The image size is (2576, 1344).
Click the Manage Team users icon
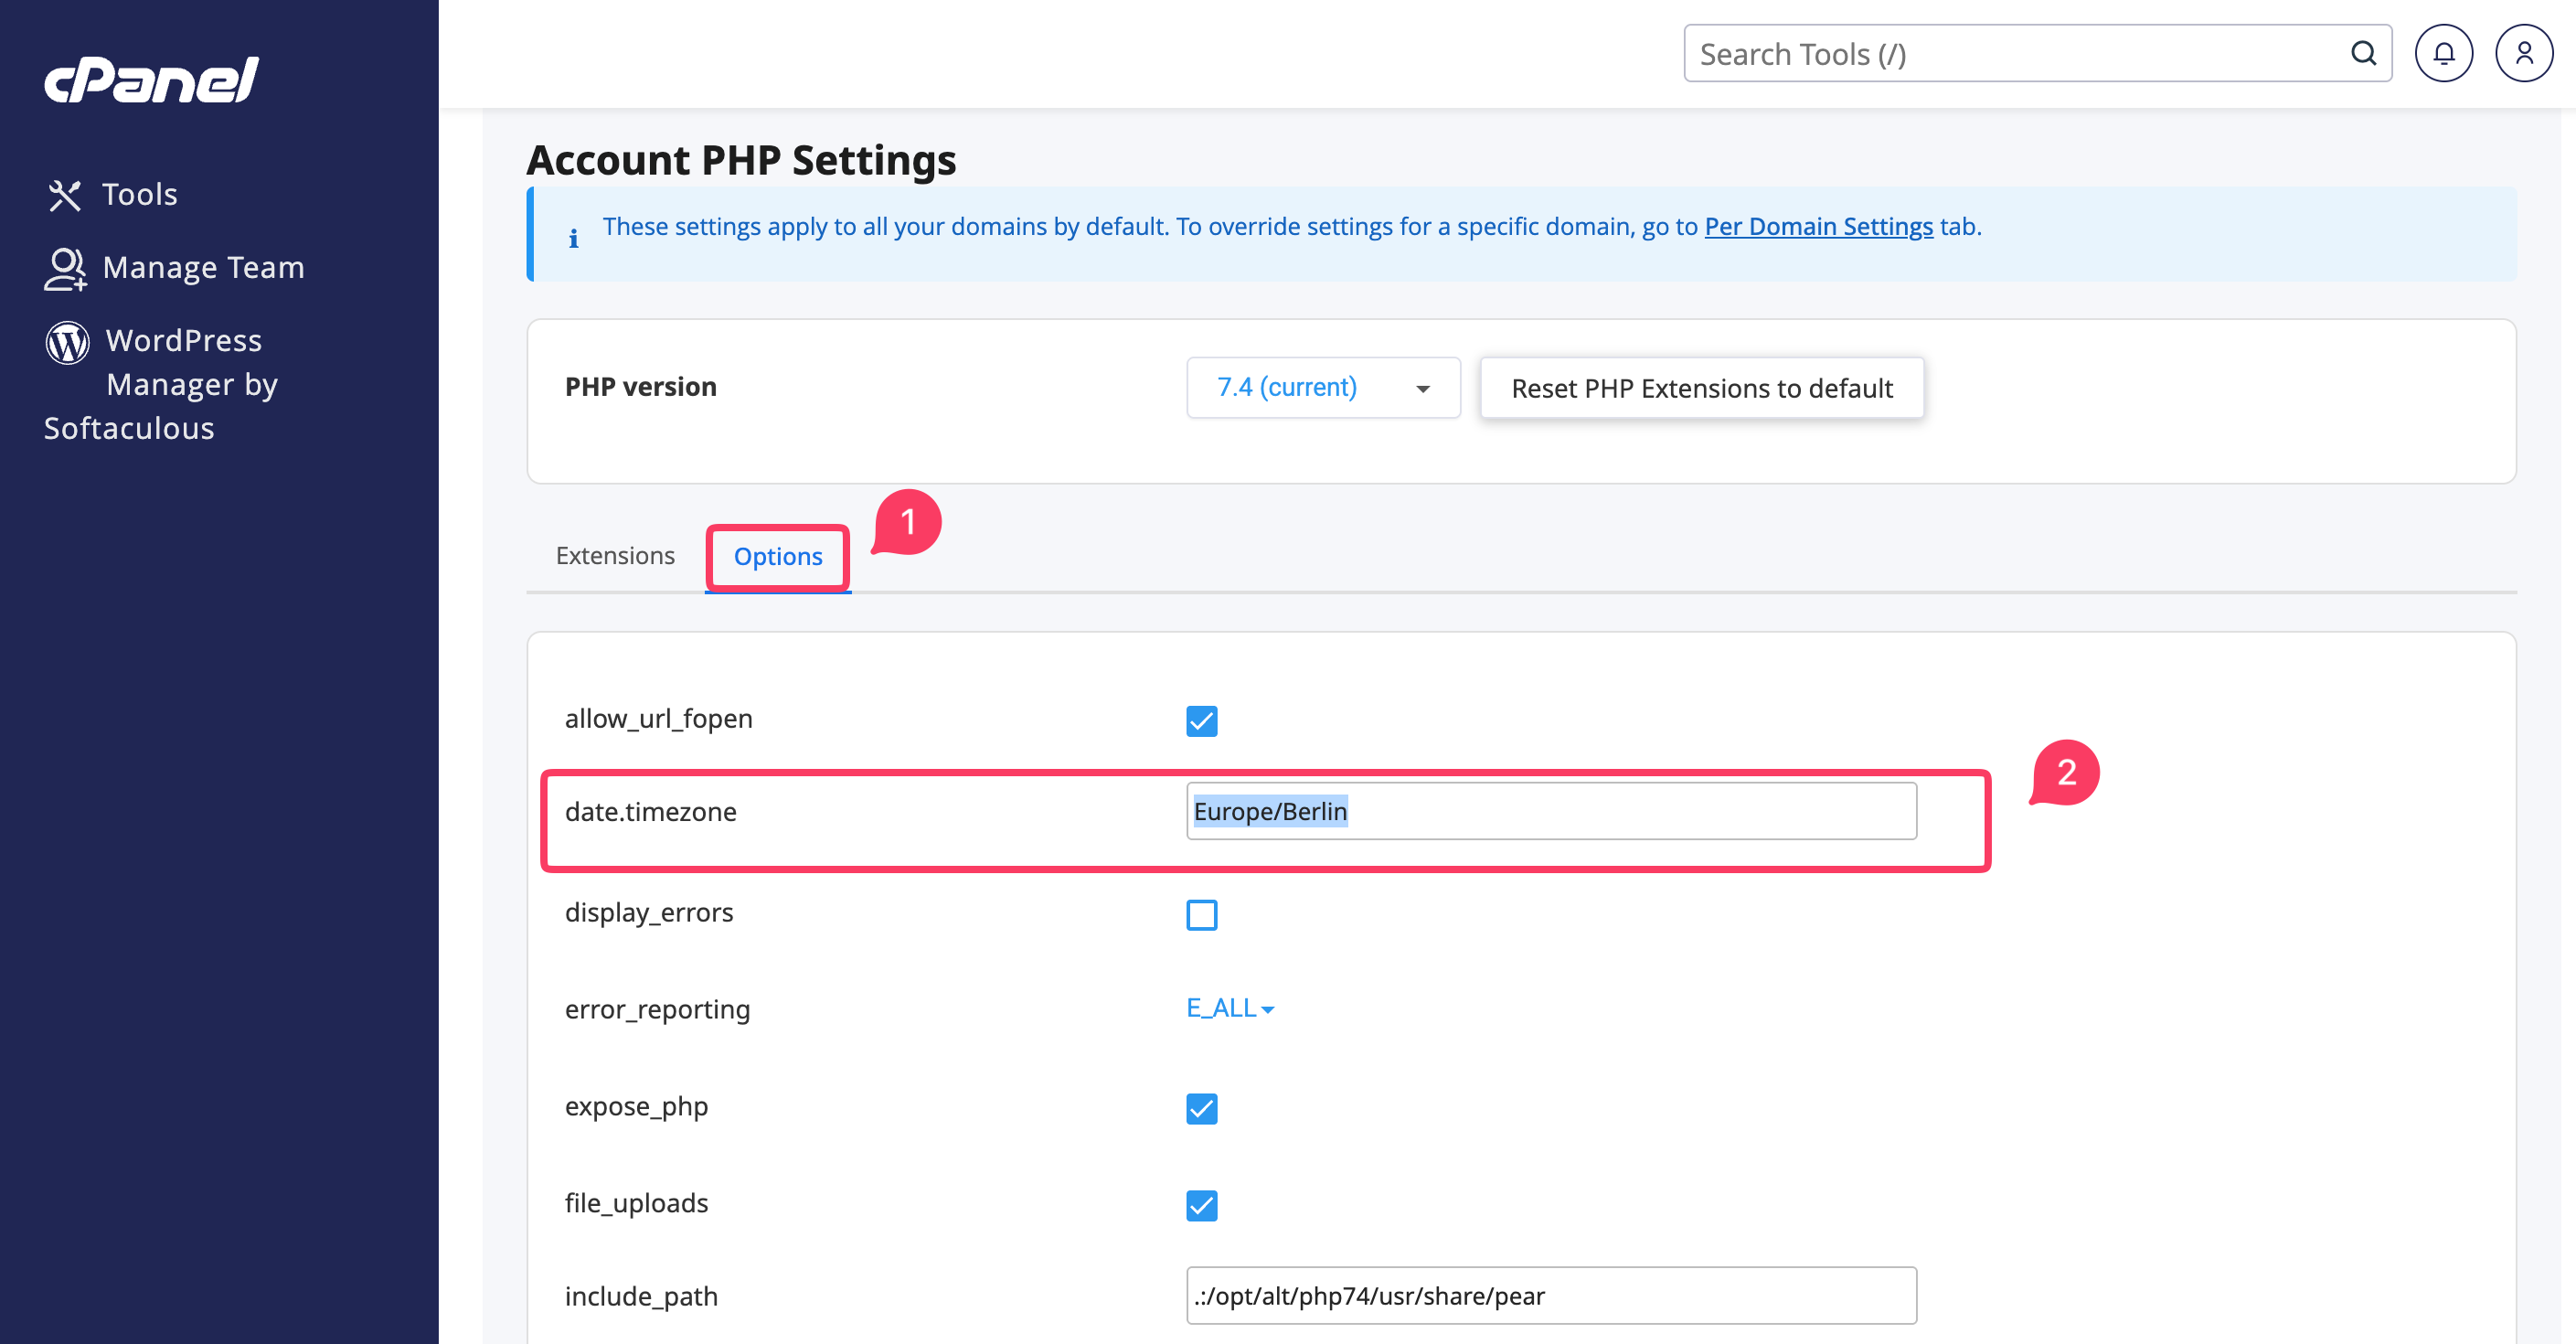(66, 269)
